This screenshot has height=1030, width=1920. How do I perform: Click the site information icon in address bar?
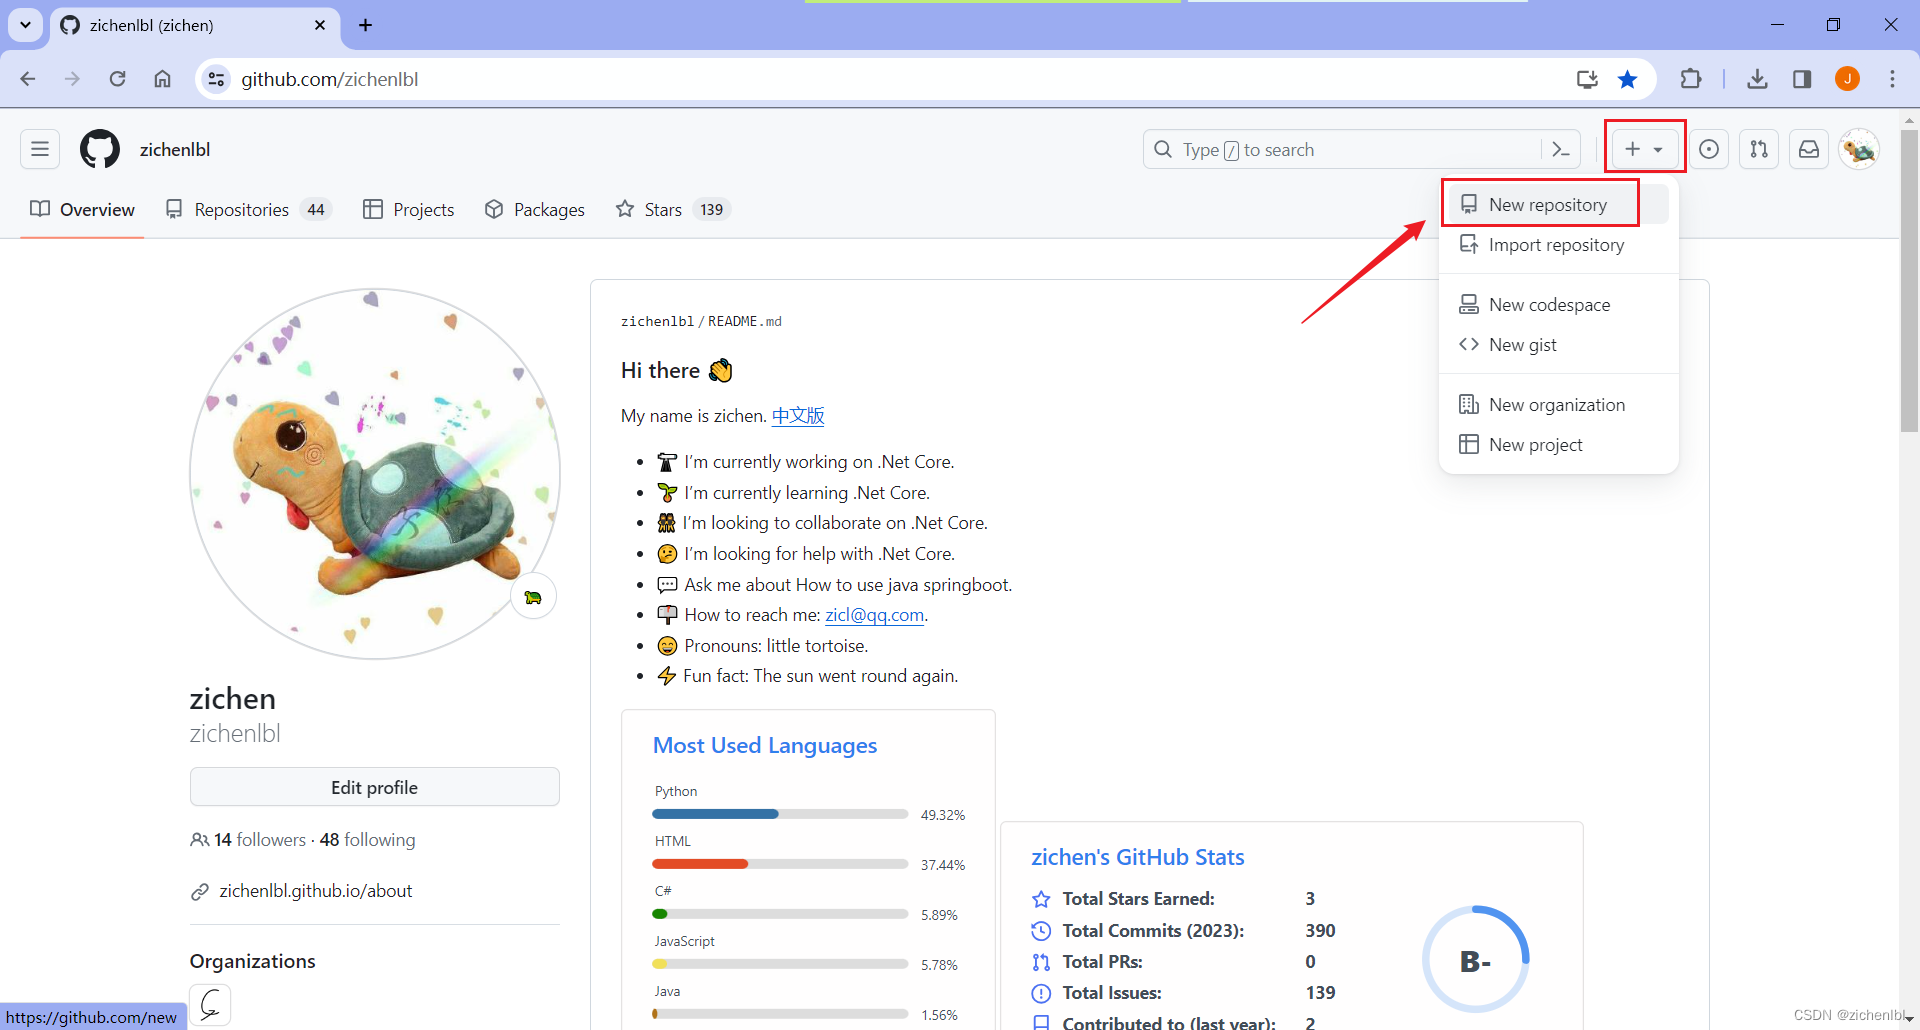216,79
